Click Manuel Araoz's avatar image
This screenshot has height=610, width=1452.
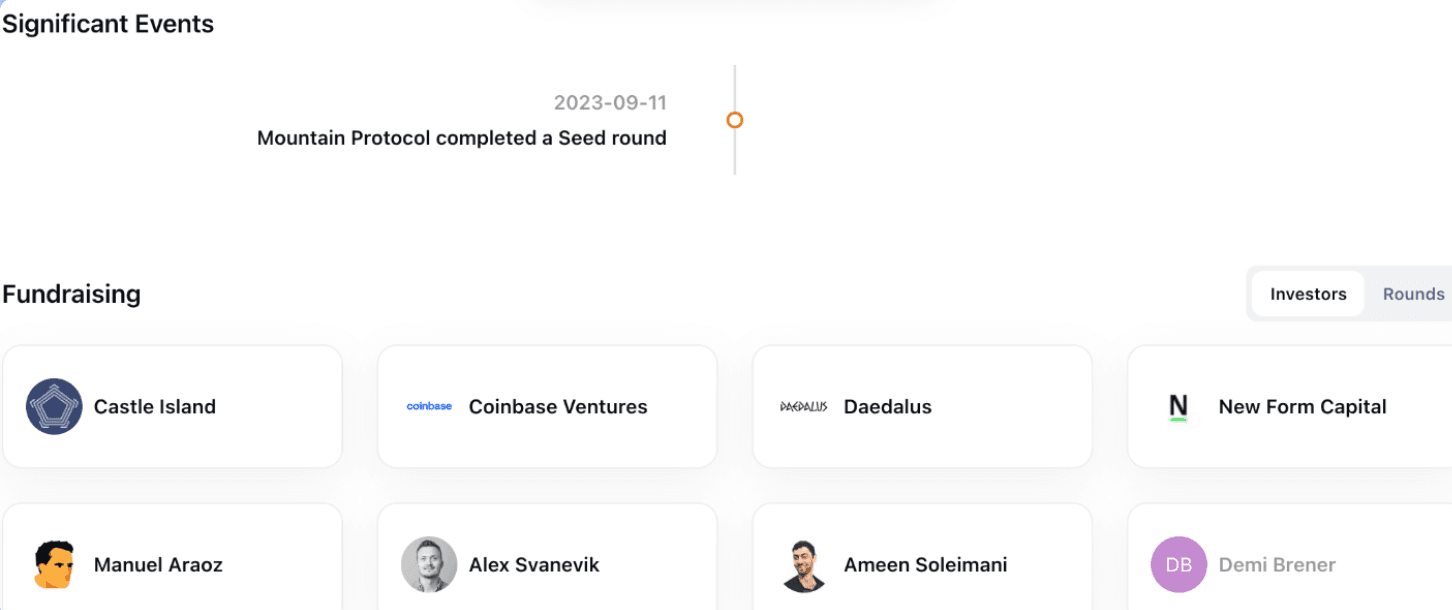pos(54,564)
